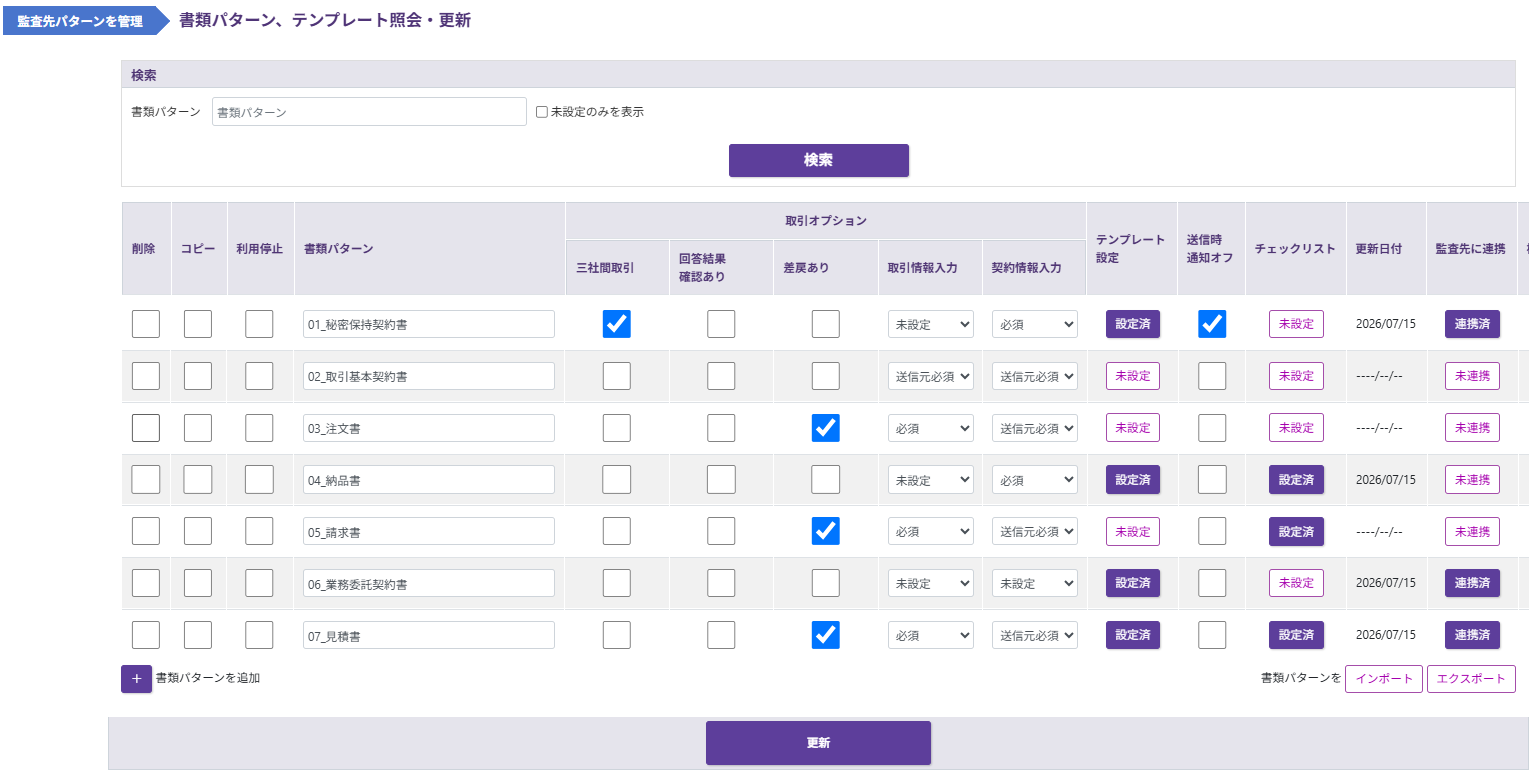The width and height of the screenshot is (1534, 778).
Task: Open テンプレート設定 設定済 for 01_秘密保持契約書
Action: [1133, 324]
